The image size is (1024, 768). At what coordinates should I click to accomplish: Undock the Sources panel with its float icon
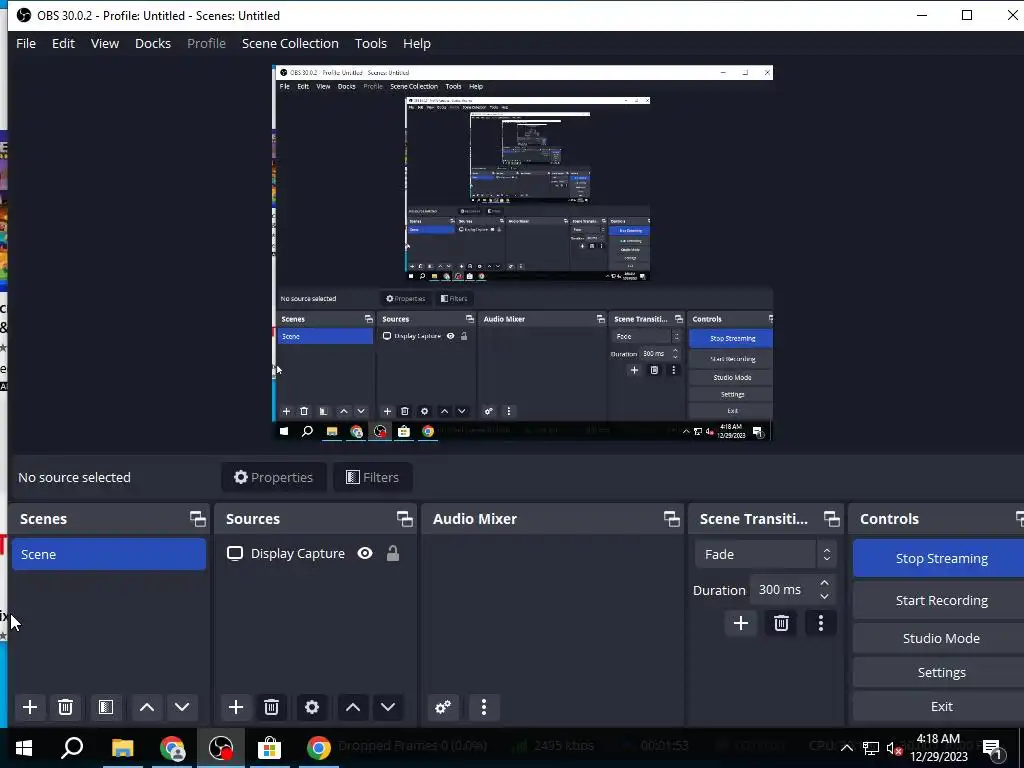coord(405,519)
